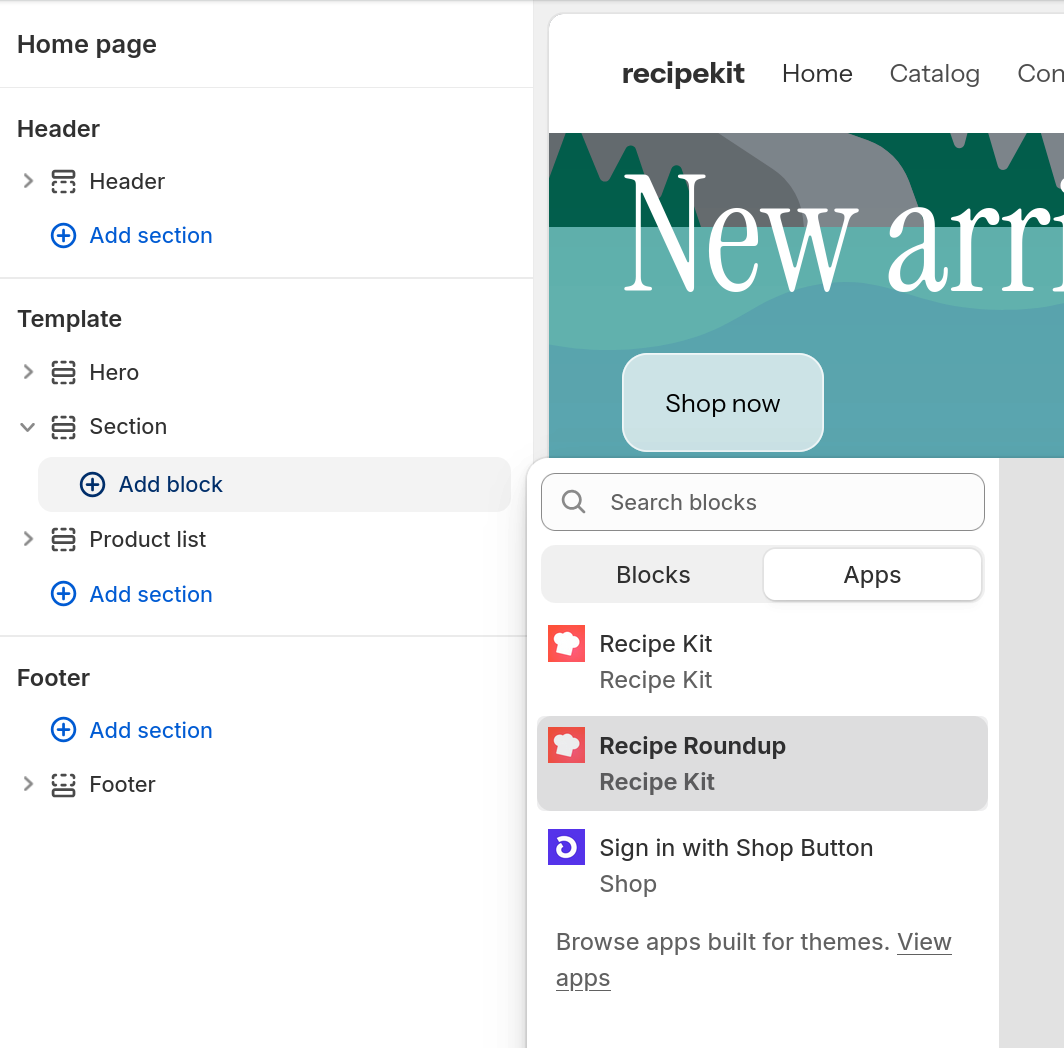This screenshot has width=1064, height=1048.
Task: Click the purple Shop app icon
Action: coord(567,847)
